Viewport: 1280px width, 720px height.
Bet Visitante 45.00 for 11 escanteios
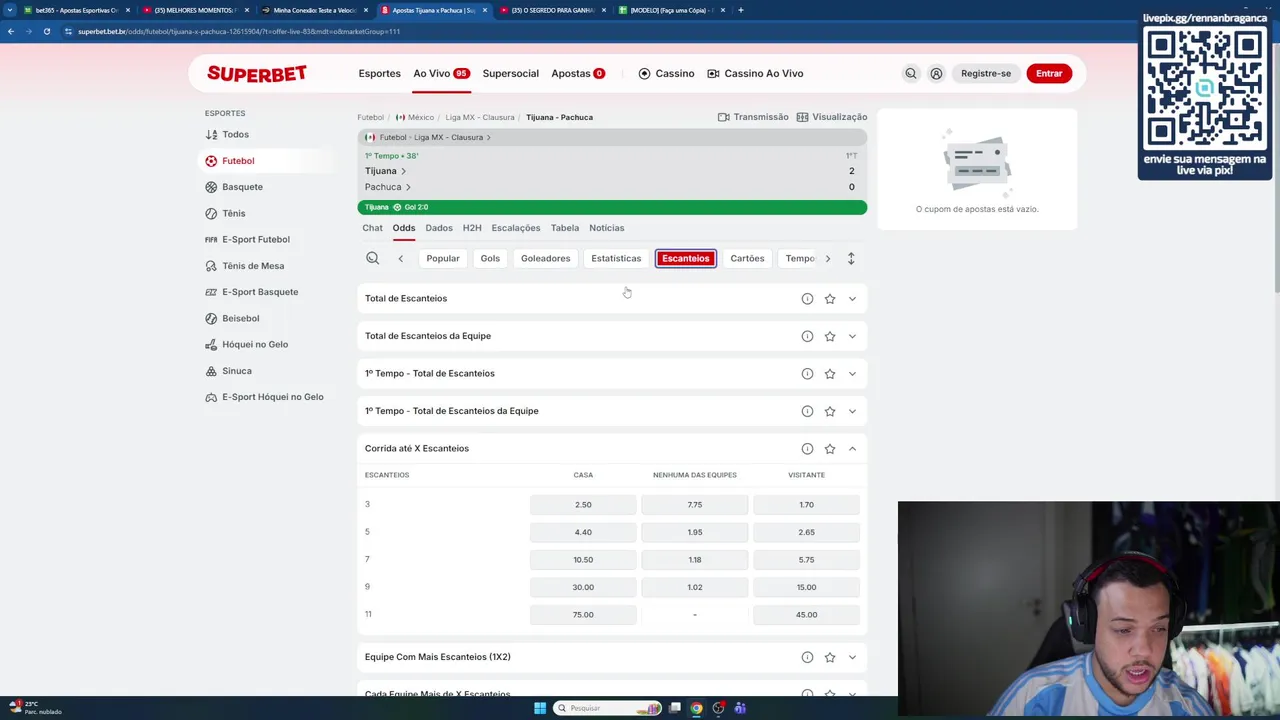[x=806, y=615]
